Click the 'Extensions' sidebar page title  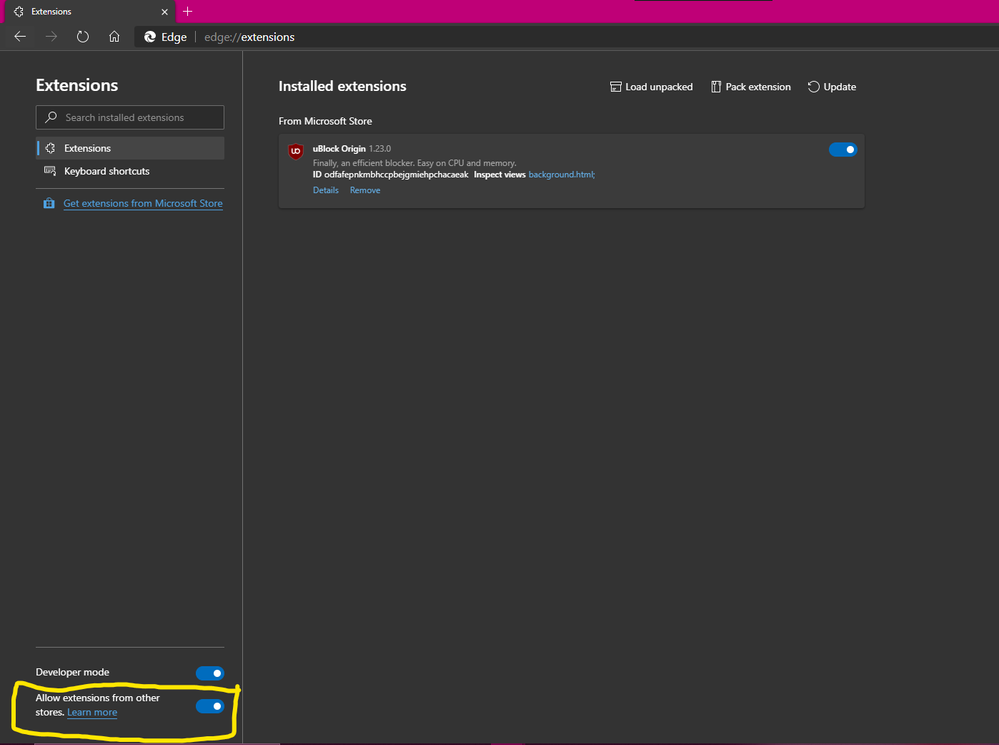tap(77, 85)
